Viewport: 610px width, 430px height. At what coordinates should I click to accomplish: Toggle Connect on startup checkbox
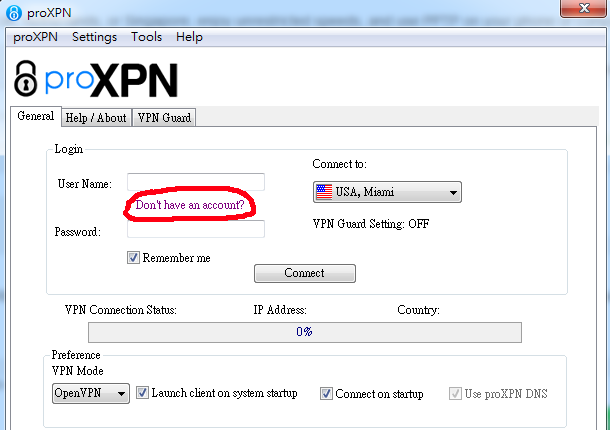click(326, 393)
